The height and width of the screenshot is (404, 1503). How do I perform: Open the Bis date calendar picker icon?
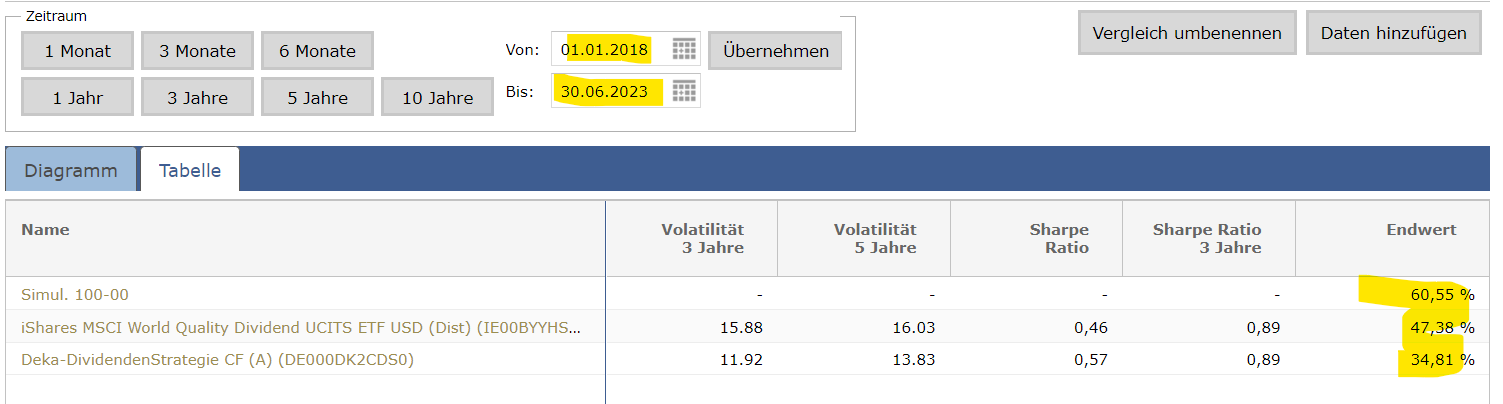(684, 91)
